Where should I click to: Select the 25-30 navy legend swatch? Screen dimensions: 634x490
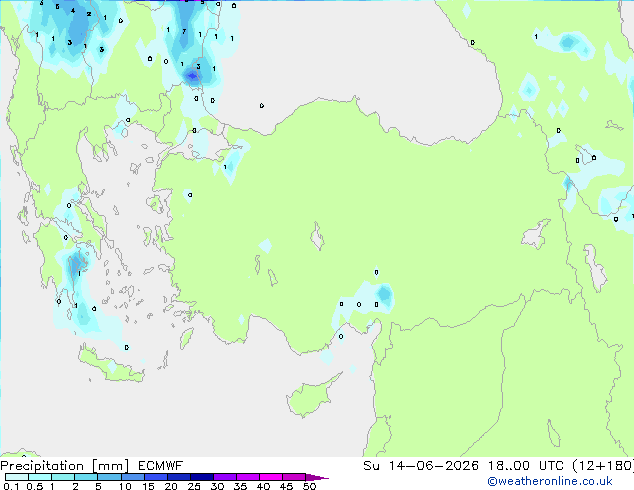point(202,477)
